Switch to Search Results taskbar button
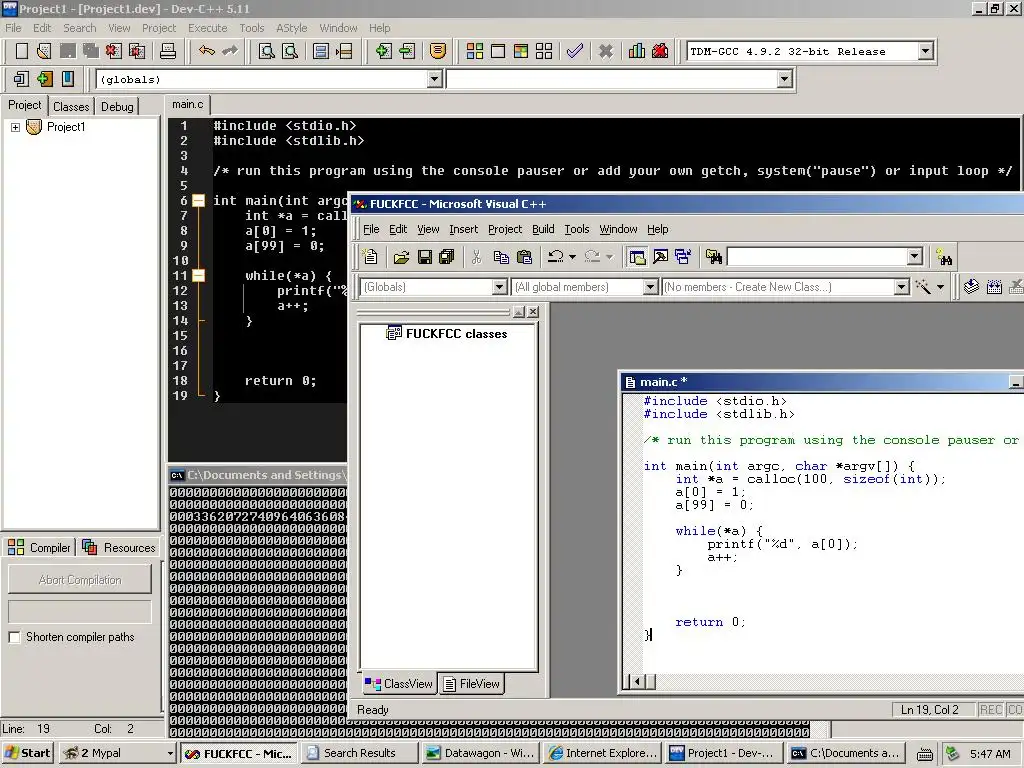The height and width of the screenshot is (768, 1024). [359, 753]
